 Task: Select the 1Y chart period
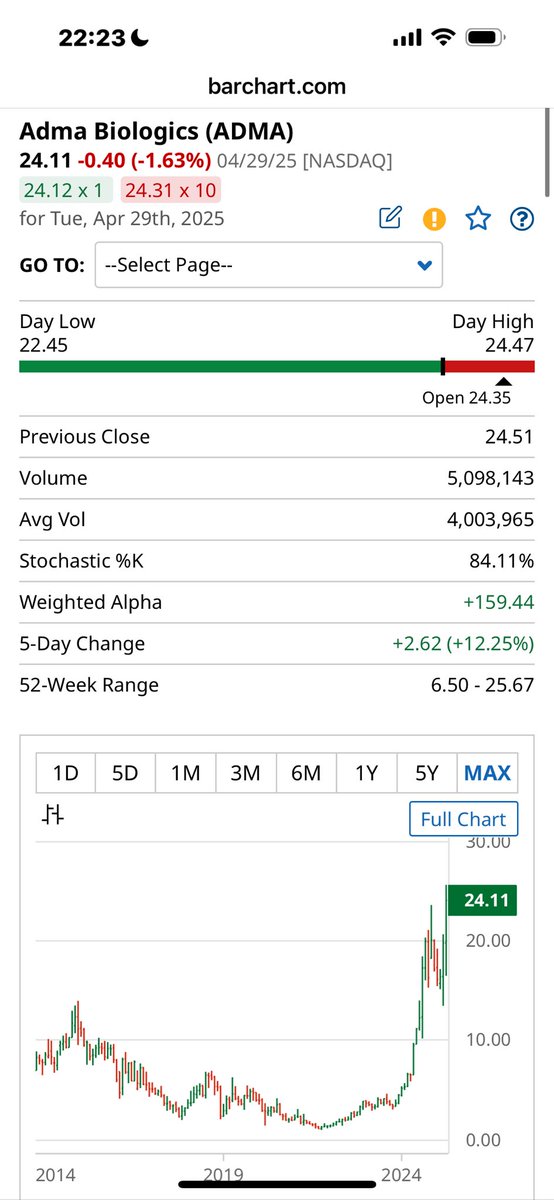point(366,772)
